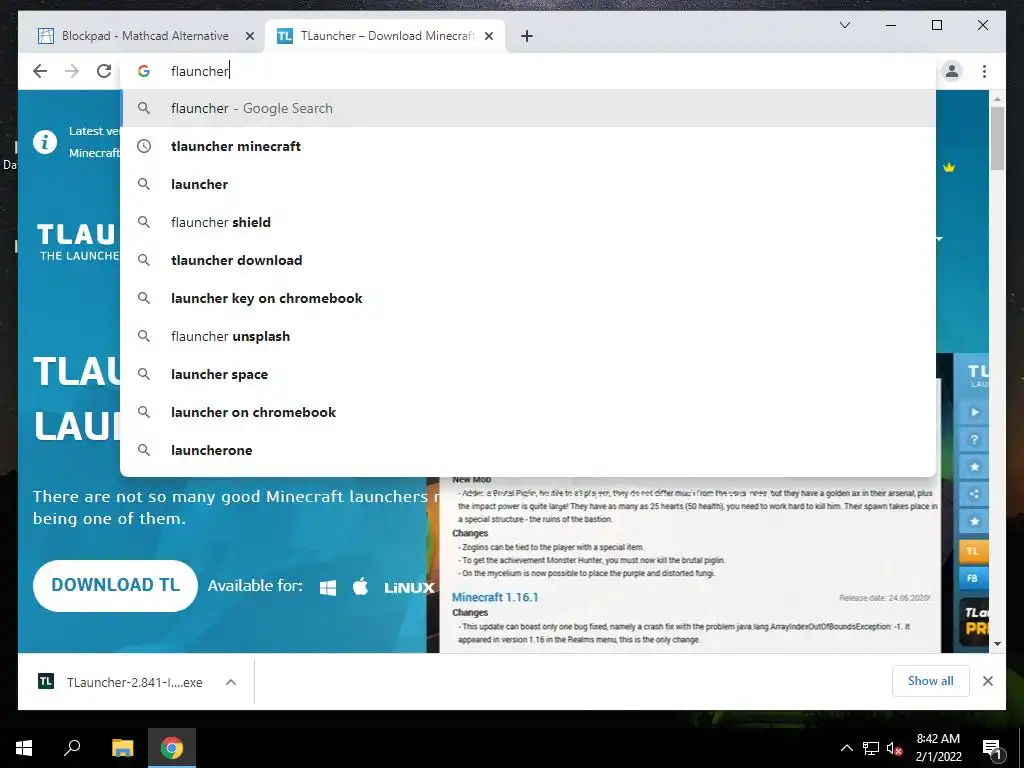Show hidden system tray icons
Viewport: 1024px width, 768px height.
pyautogui.click(x=846, y=748)
